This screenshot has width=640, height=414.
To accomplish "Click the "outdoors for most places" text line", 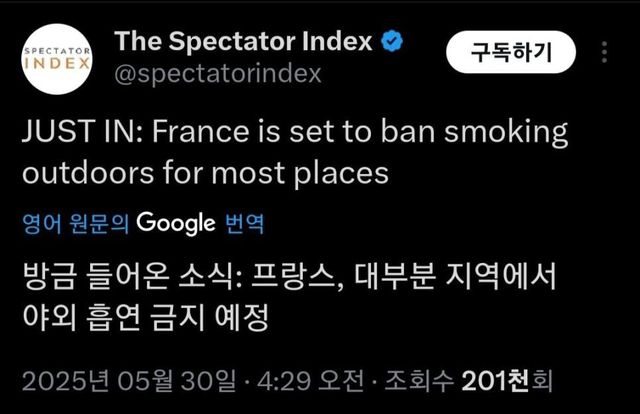I will [204, 172].
